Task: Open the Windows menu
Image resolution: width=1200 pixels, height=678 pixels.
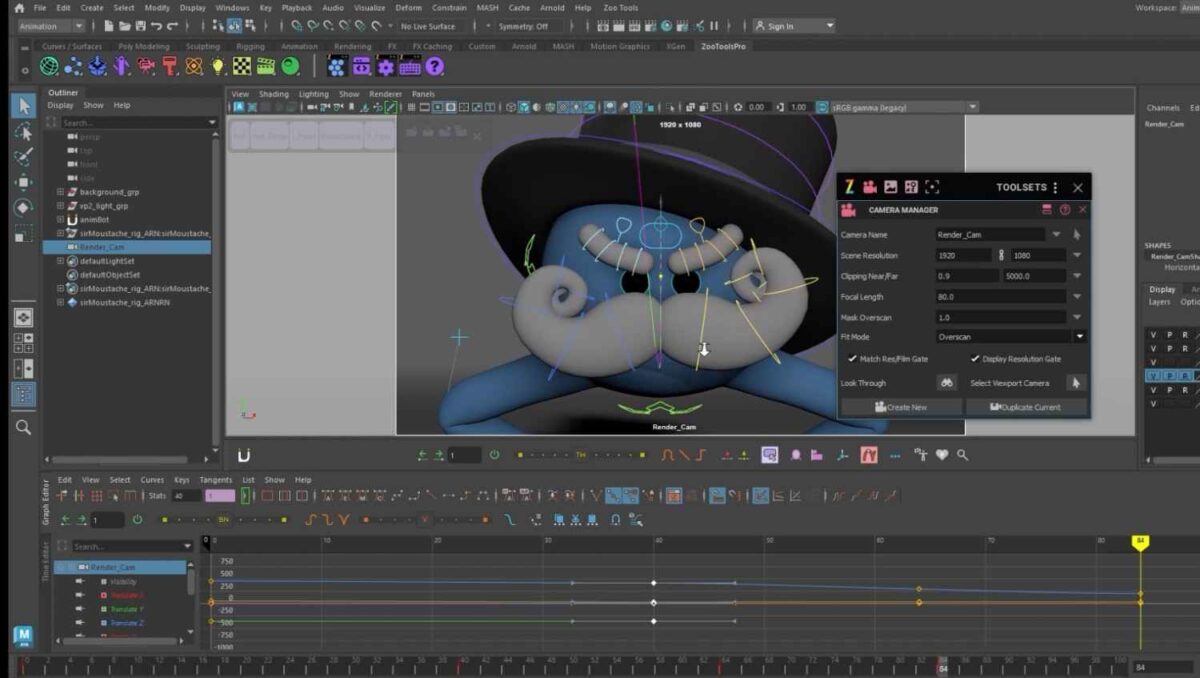Action: coord(233,7)
